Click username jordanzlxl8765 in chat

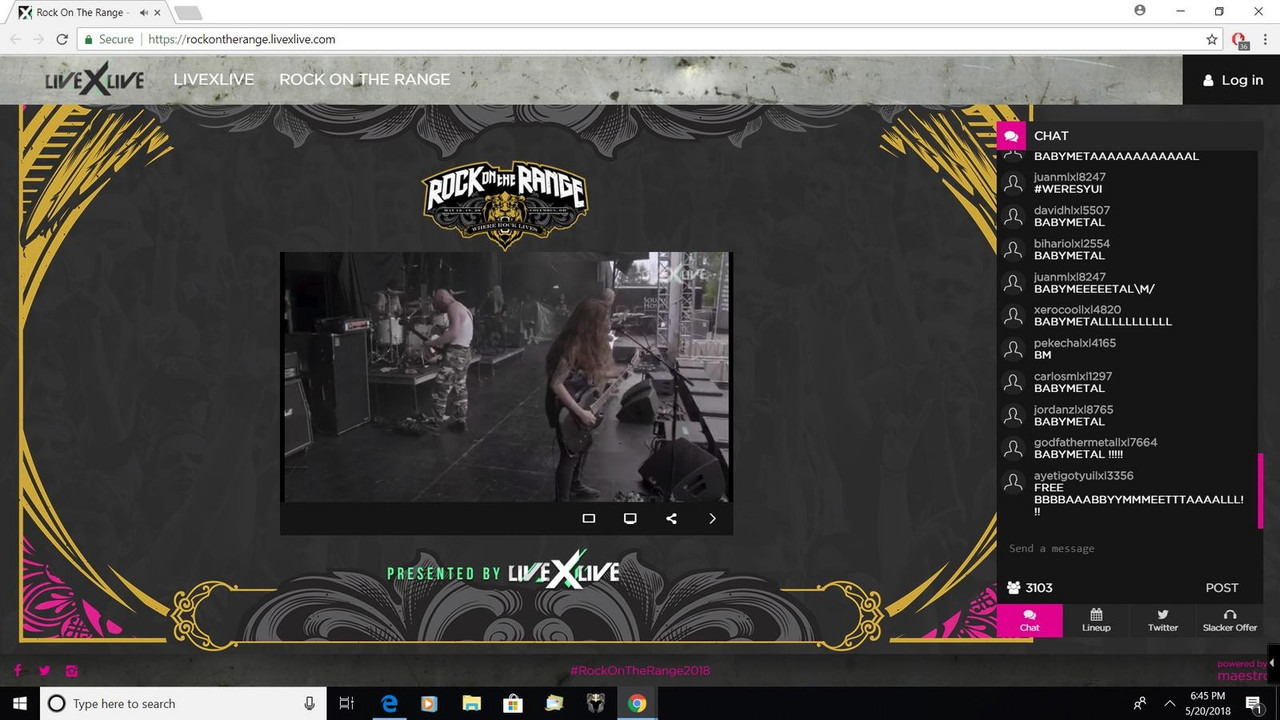click(1073, 409)
